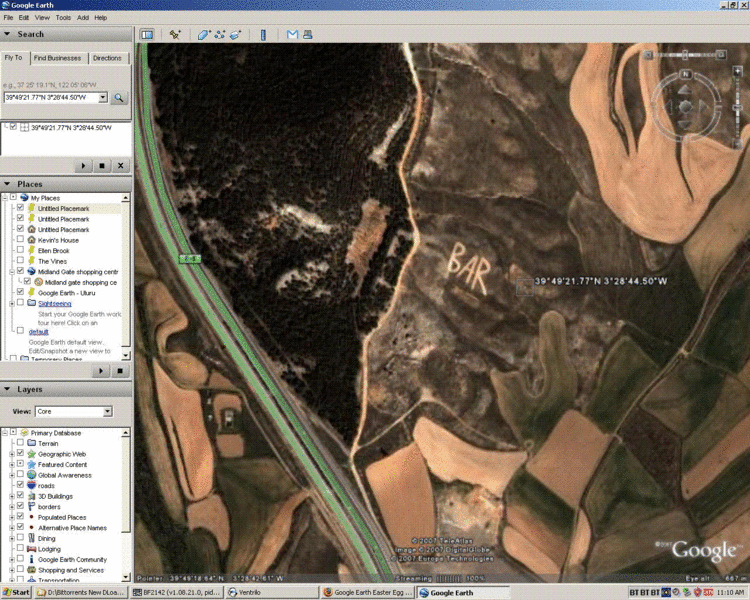Collapse the My Places tree node

pyautogui.click(x=5, y=197)
